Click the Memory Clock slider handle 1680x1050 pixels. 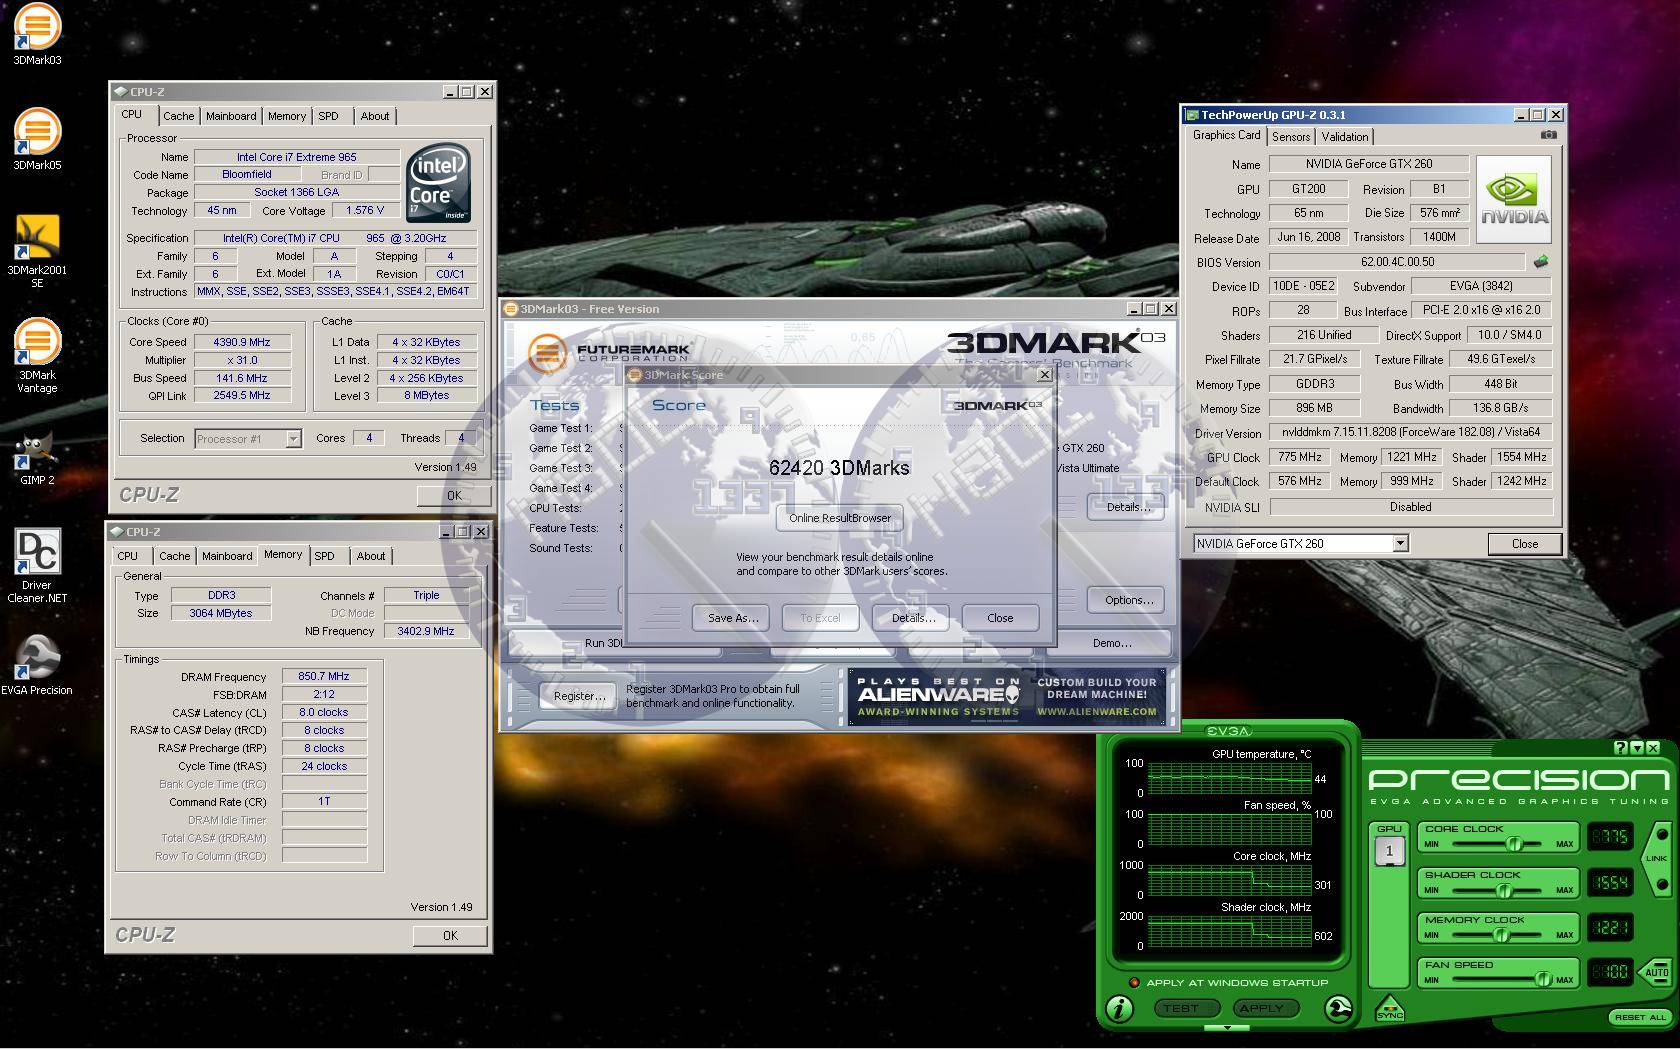pyautogui.click(x=1501, y=935)
